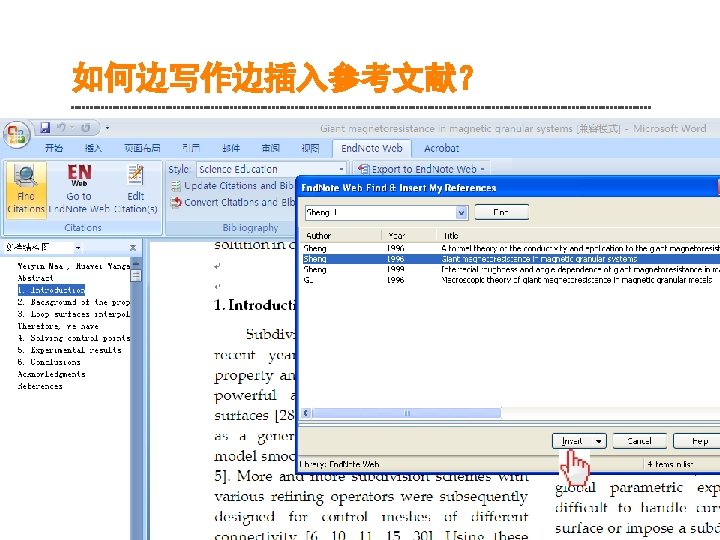Click Update Citations and Bibliography
The image size is (720, 540).
233,186
